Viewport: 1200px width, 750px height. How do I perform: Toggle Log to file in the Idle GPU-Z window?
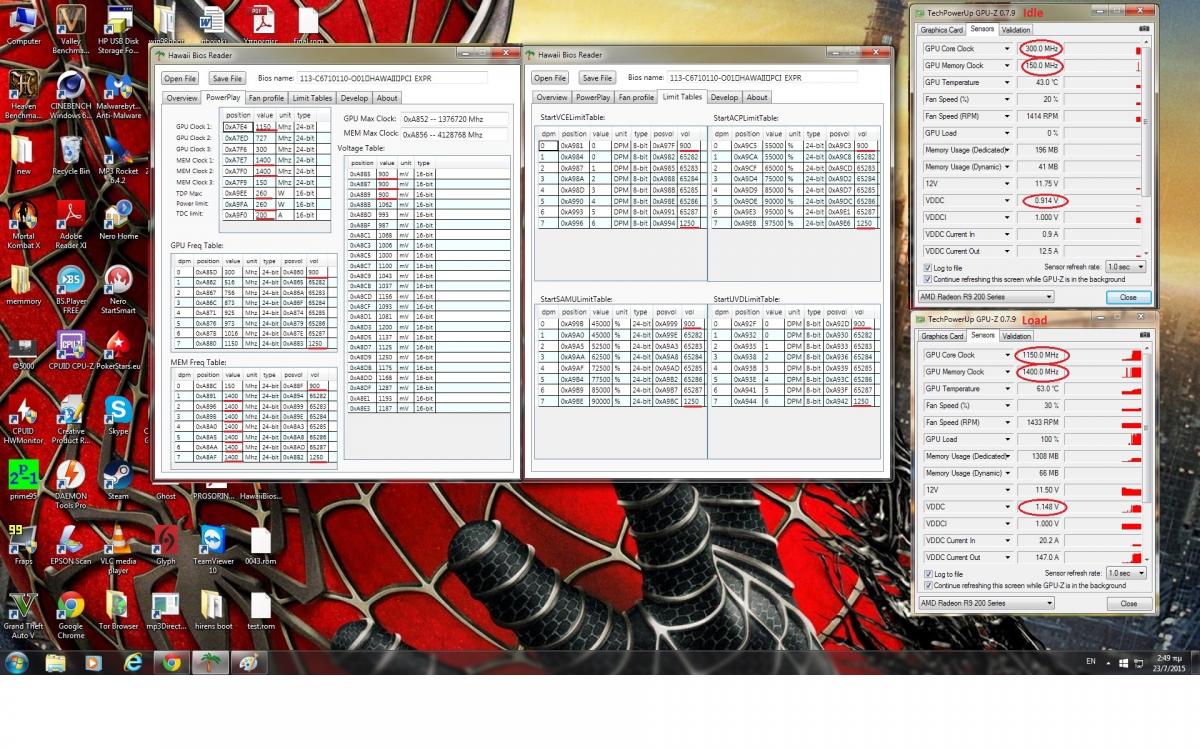click(928, 268)
